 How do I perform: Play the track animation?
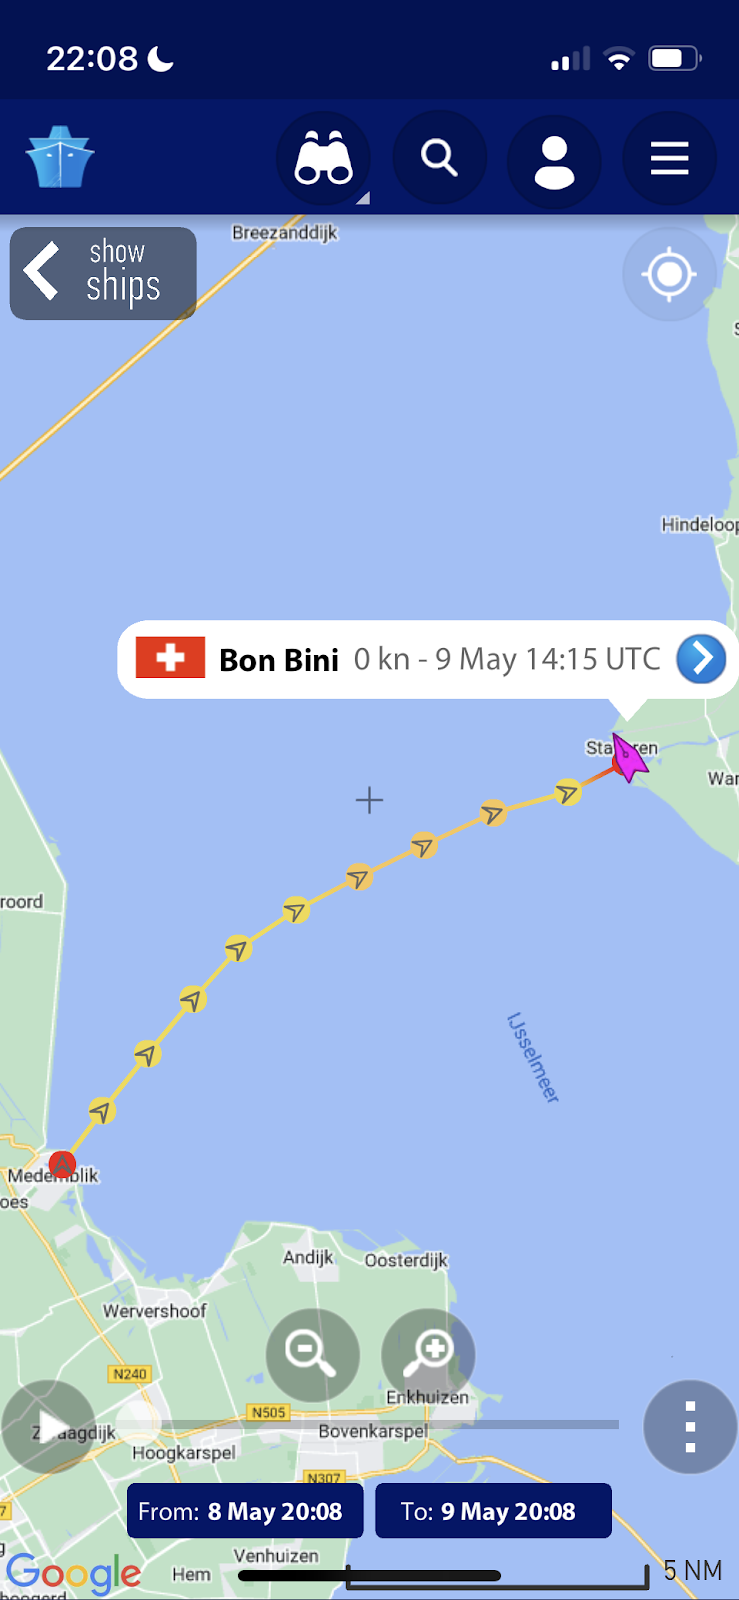click(x=47, y=1427)
